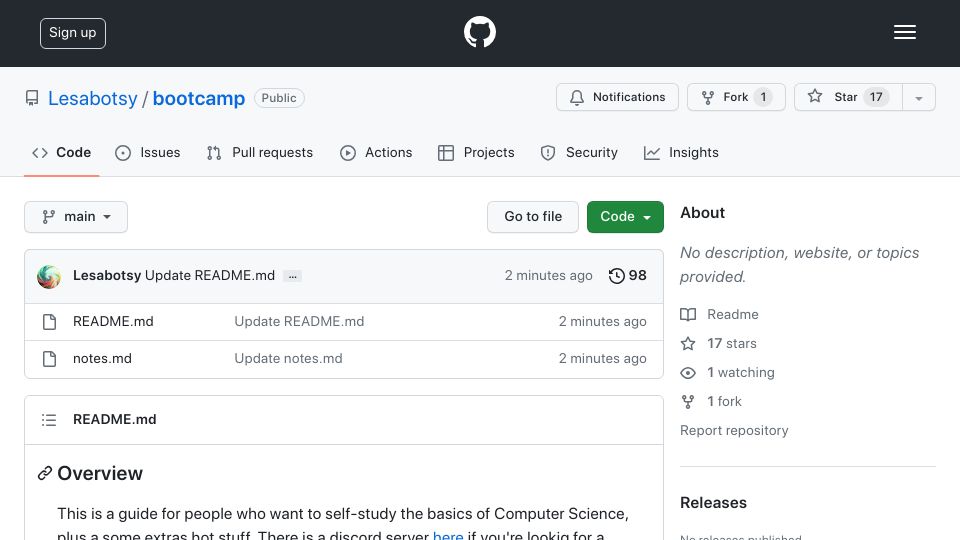Open the Update README.md commit in file row
This screenshot has width=960, height=540.
click(299, 321)
